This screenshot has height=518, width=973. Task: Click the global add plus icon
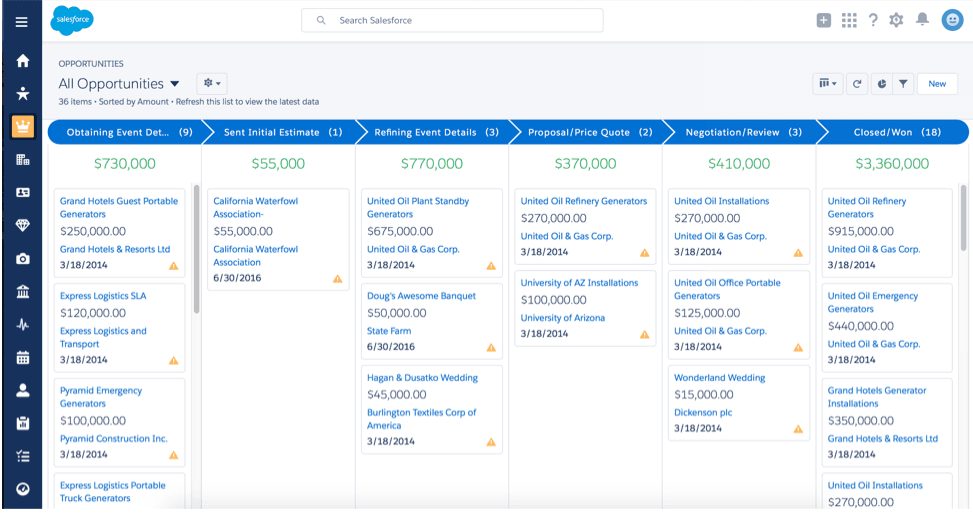coord(823,20)
